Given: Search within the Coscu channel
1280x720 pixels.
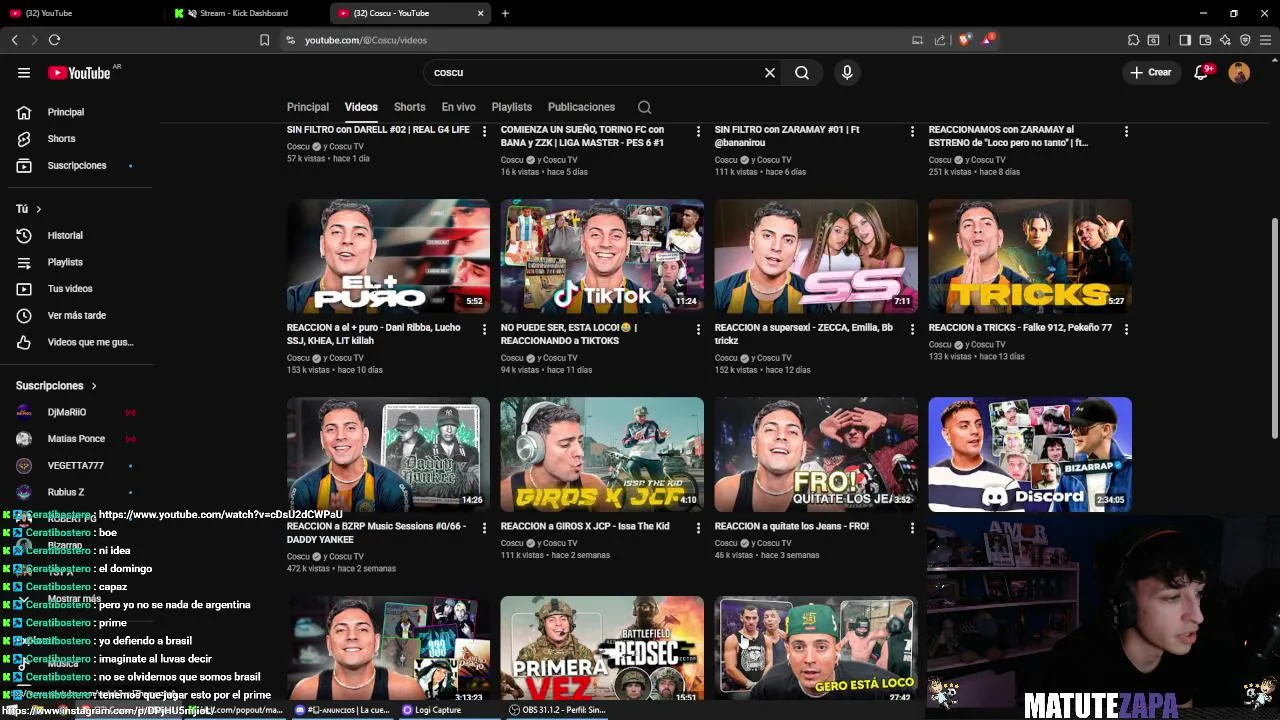Looking at the screenshot, I should [645, 107].
